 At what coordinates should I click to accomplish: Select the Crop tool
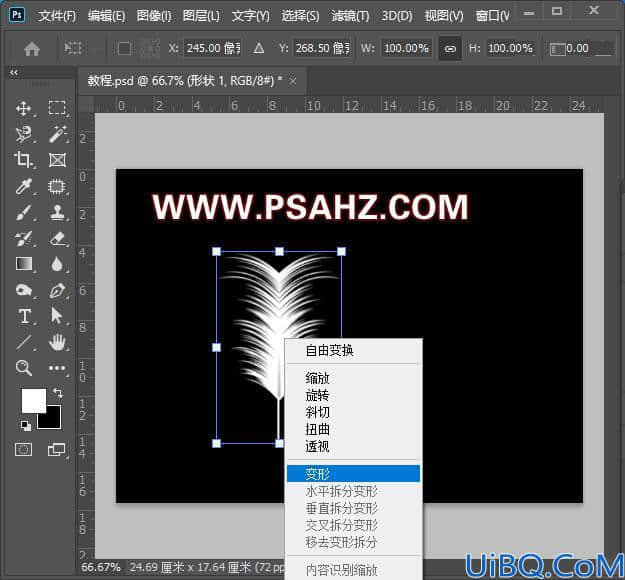tap(23, 160)
